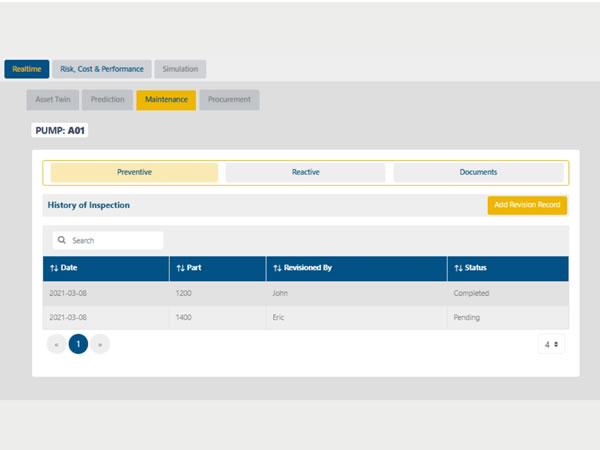The width and height of the screenshot is (600, 450).
Task: Click the Revisioned By header label
Action: [308, 268]
